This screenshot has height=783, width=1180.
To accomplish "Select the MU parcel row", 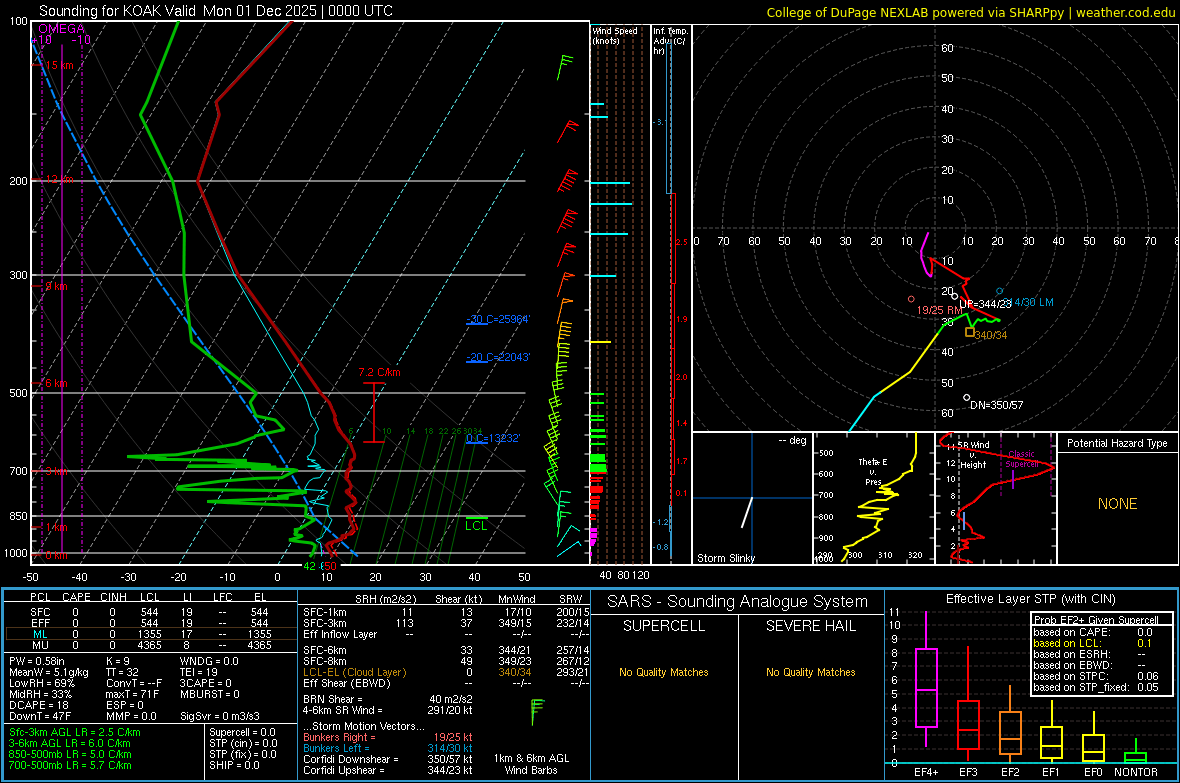I will (149, 645).
